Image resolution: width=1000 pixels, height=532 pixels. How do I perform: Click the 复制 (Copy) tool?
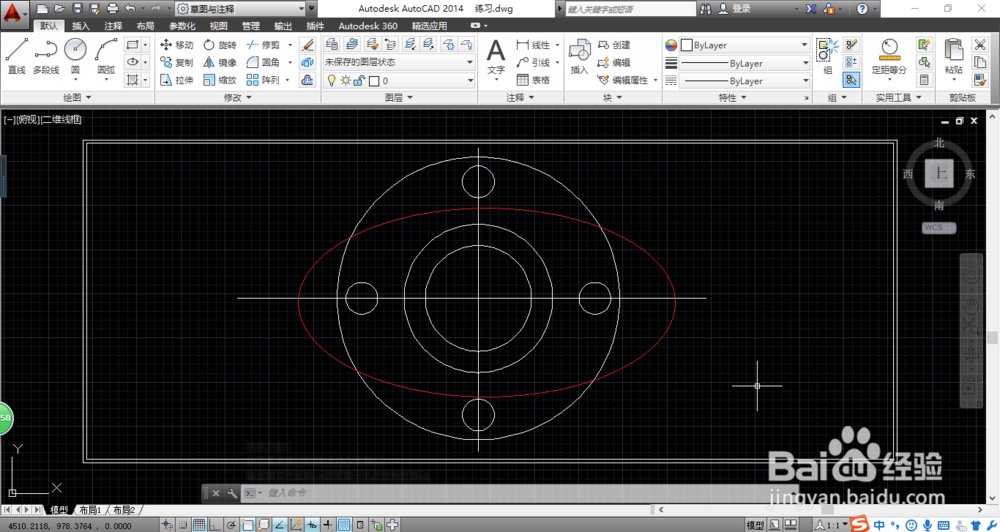point(177,62)
